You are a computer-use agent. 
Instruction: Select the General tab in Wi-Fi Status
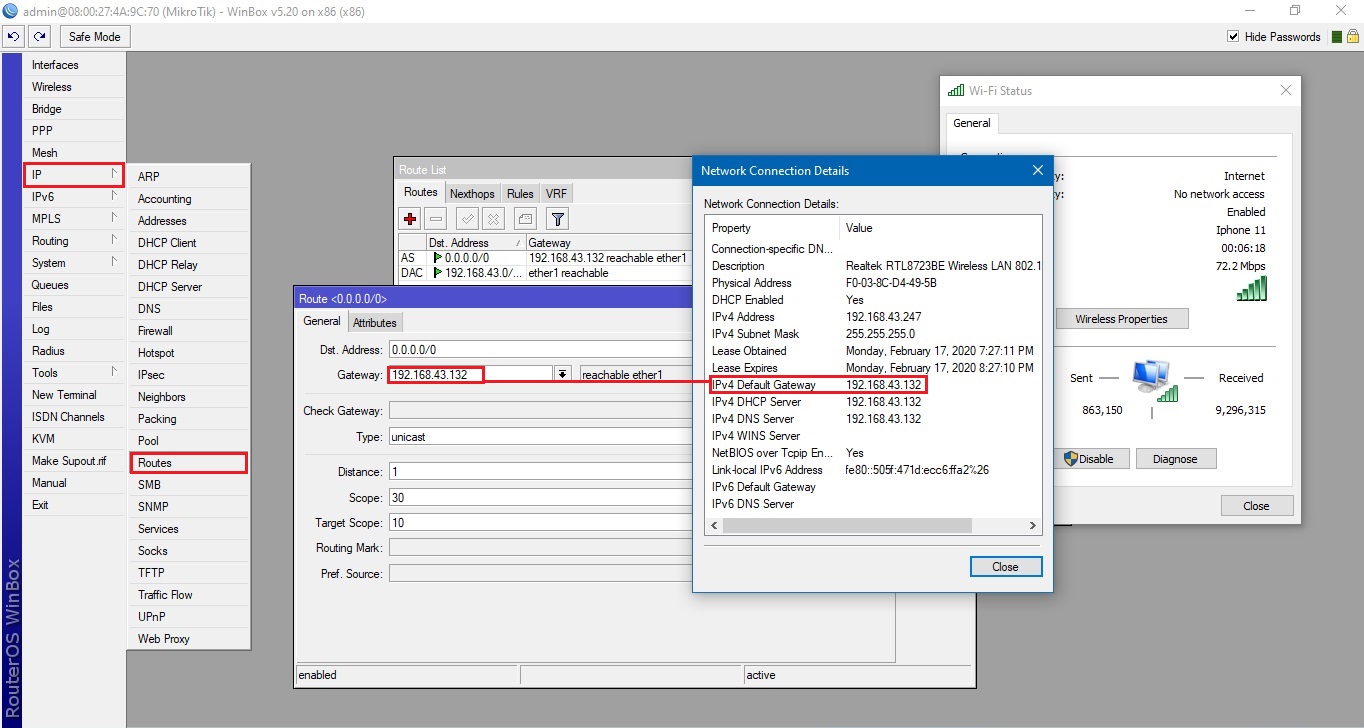pyautogui.click(x=971, y=123)
